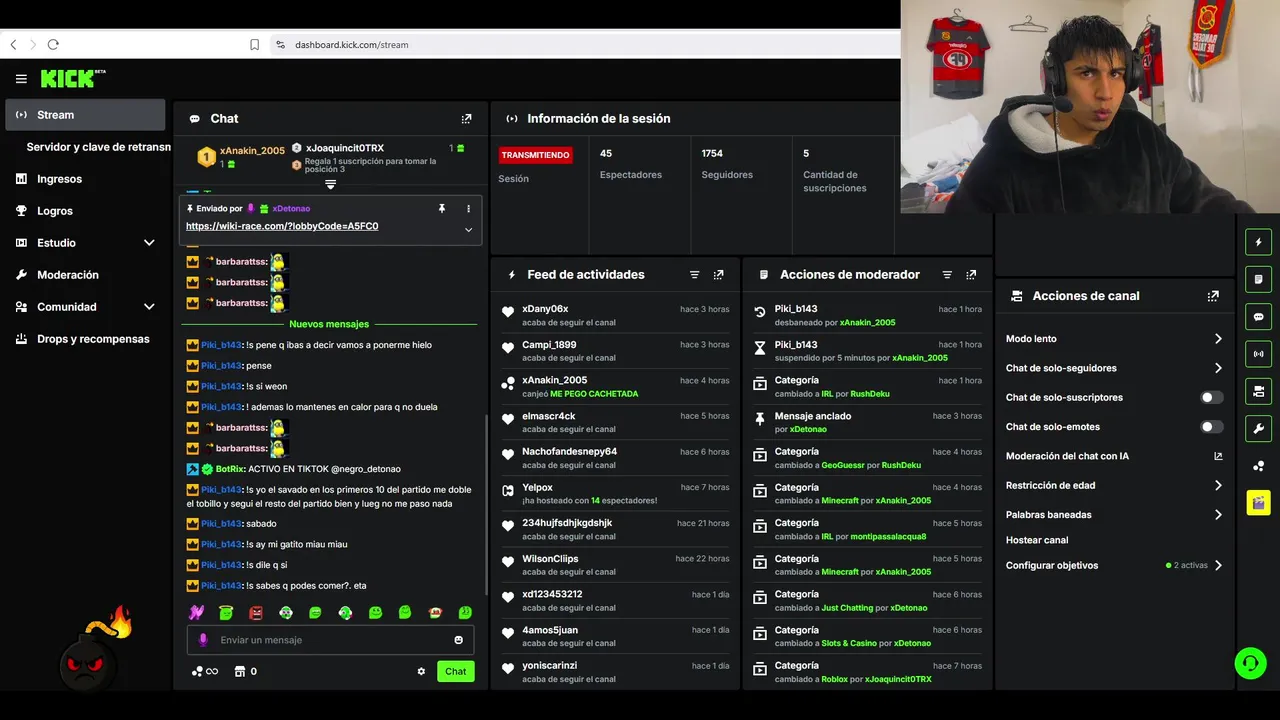Image resolution: width=1280 pixels, height=720 pixels.
Task: Open Restricción de edad settings
Action: (x=1114, y=486)
